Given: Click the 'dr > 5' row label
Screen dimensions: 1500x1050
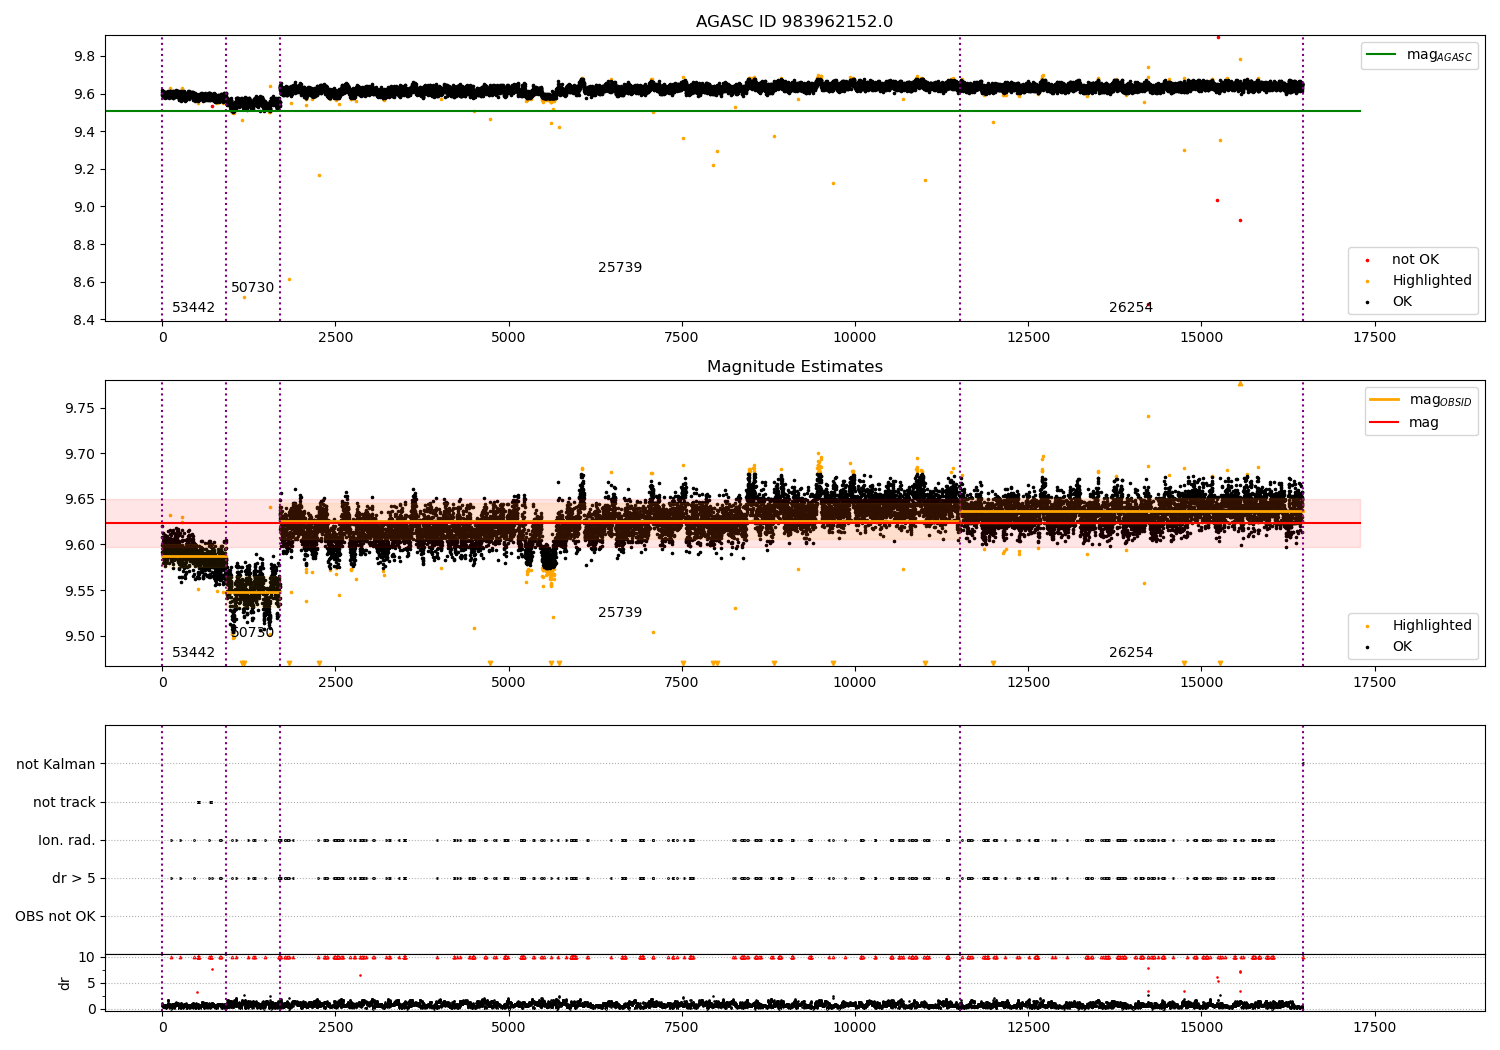Looking at the screenshot, I should [x=74, y=878].
